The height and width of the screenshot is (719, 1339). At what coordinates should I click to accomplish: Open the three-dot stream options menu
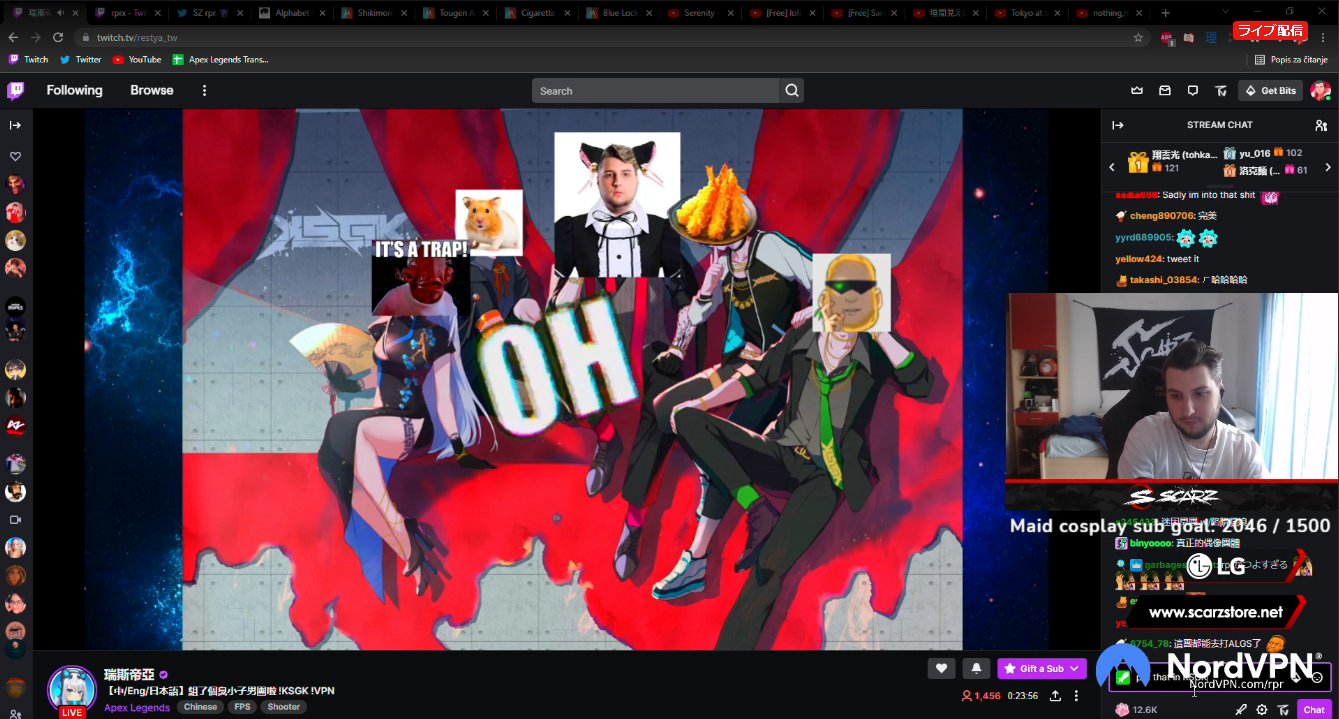[x=1077, y=696]
